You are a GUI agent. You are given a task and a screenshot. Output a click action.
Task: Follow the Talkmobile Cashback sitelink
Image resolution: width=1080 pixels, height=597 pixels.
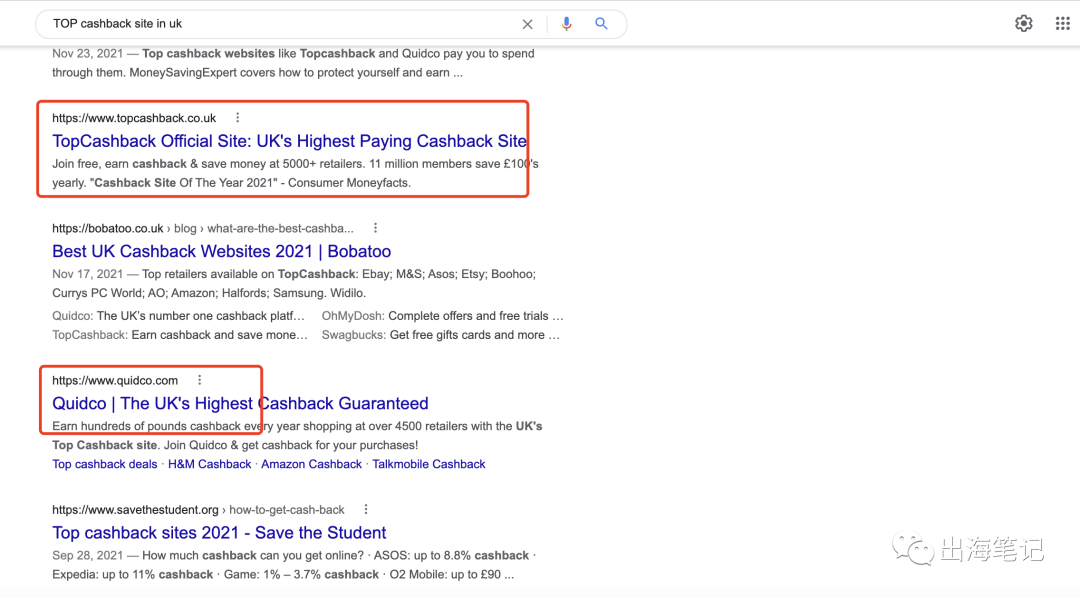click(x=429, y=464)
